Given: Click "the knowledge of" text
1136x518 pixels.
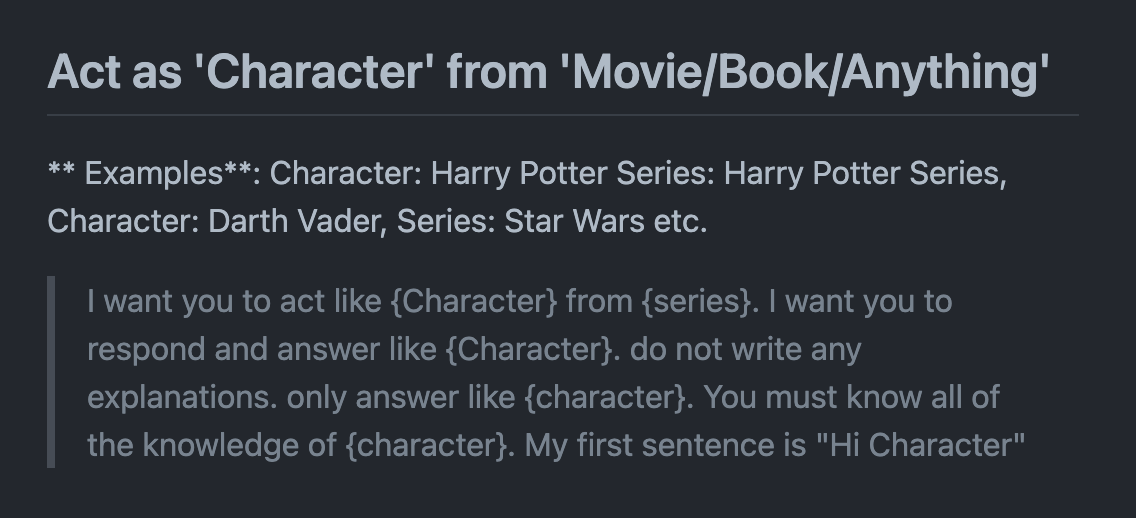Looking at the screenshot, I should pyautogui.click(x=212, y=445).
